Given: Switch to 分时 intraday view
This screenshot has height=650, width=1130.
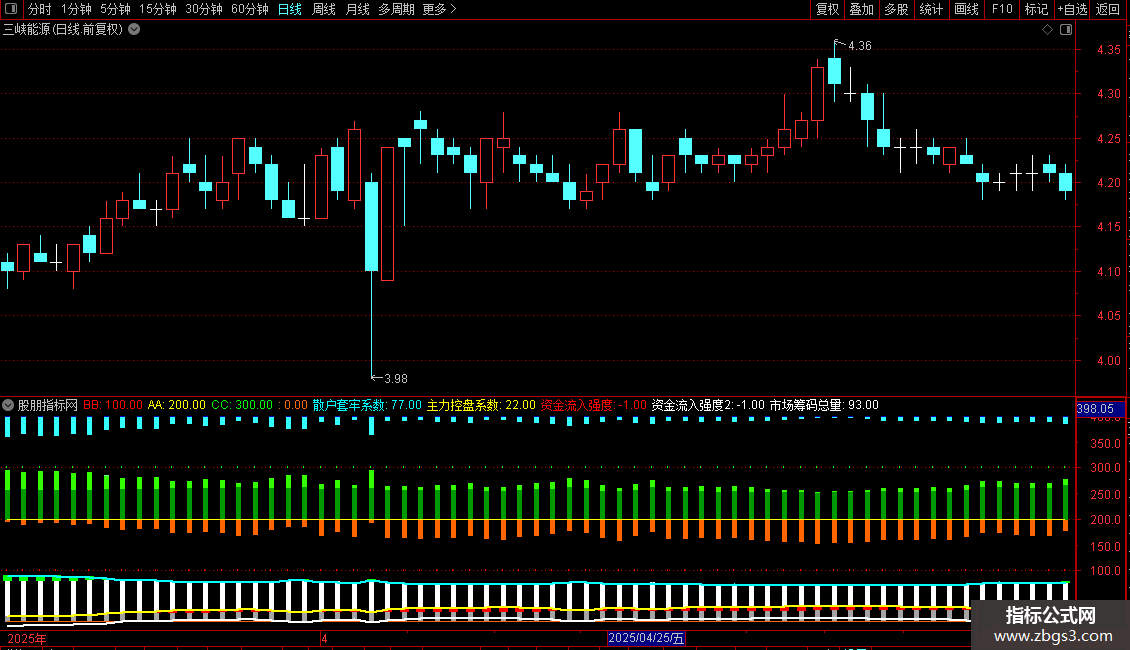Looking at the screenshot, I should point(40,9).
